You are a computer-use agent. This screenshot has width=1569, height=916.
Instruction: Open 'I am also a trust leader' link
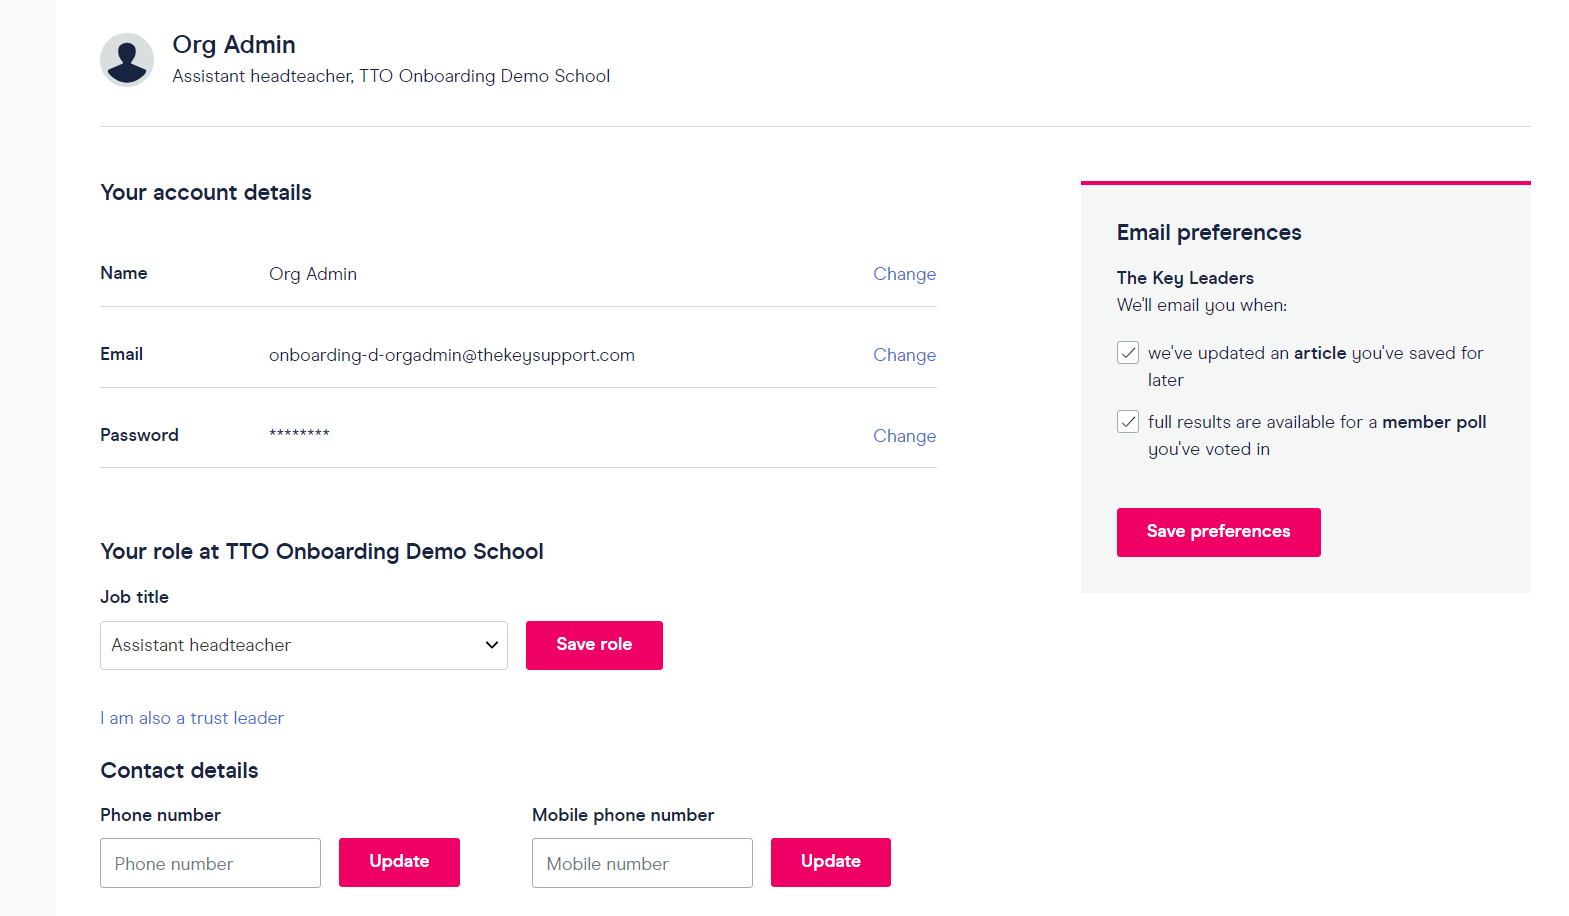(192, 718)
